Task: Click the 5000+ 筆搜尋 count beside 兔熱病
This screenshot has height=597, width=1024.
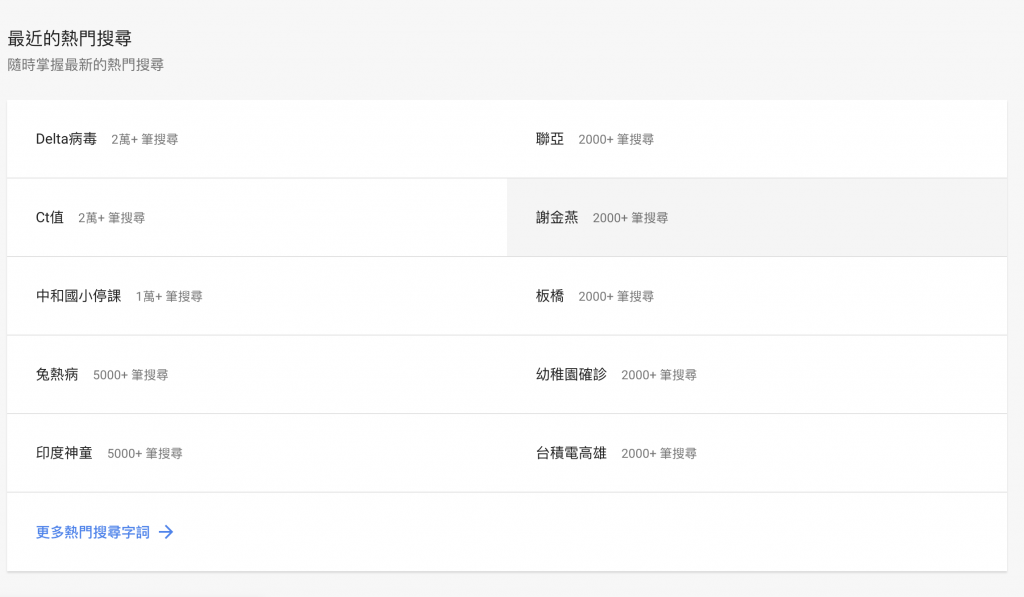Action: [131, 375]
